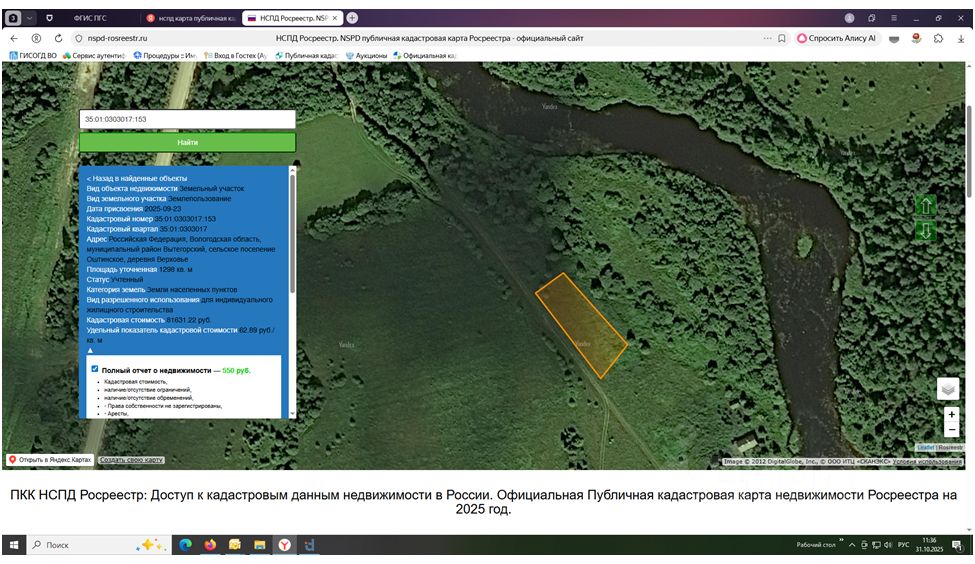Open a new tab with the plus button
This screenshot has width=975, height=564.
click(352, 18)
